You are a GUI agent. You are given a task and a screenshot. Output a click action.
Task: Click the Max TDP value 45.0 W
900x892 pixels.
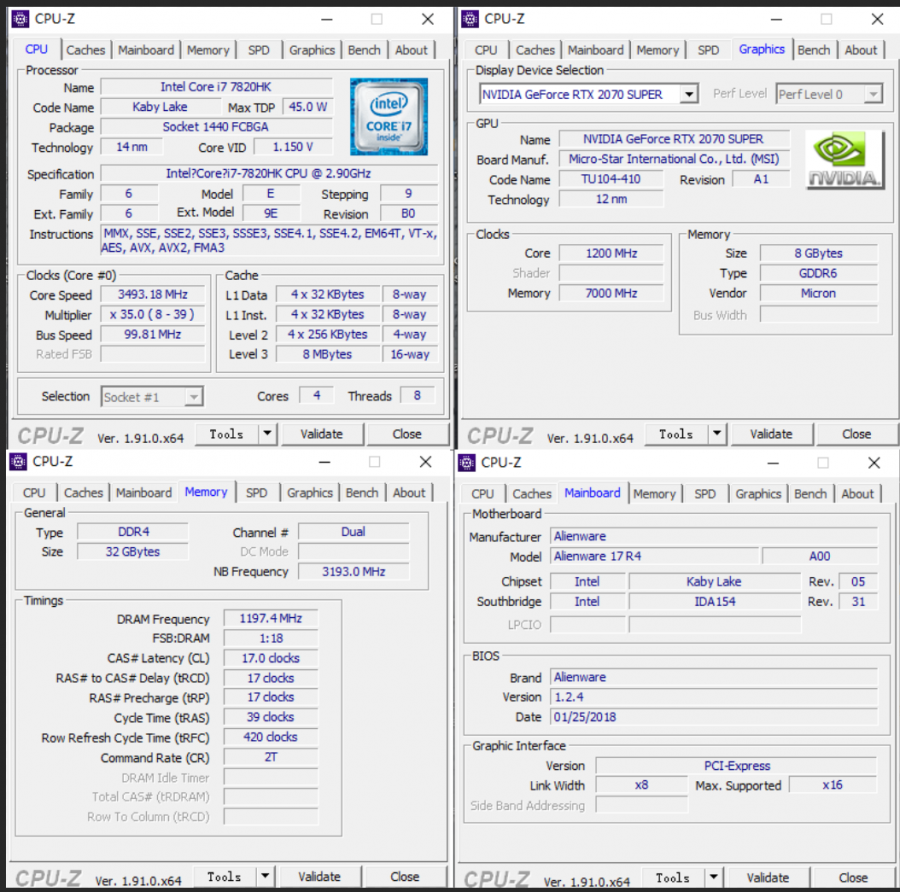point(308,107)
